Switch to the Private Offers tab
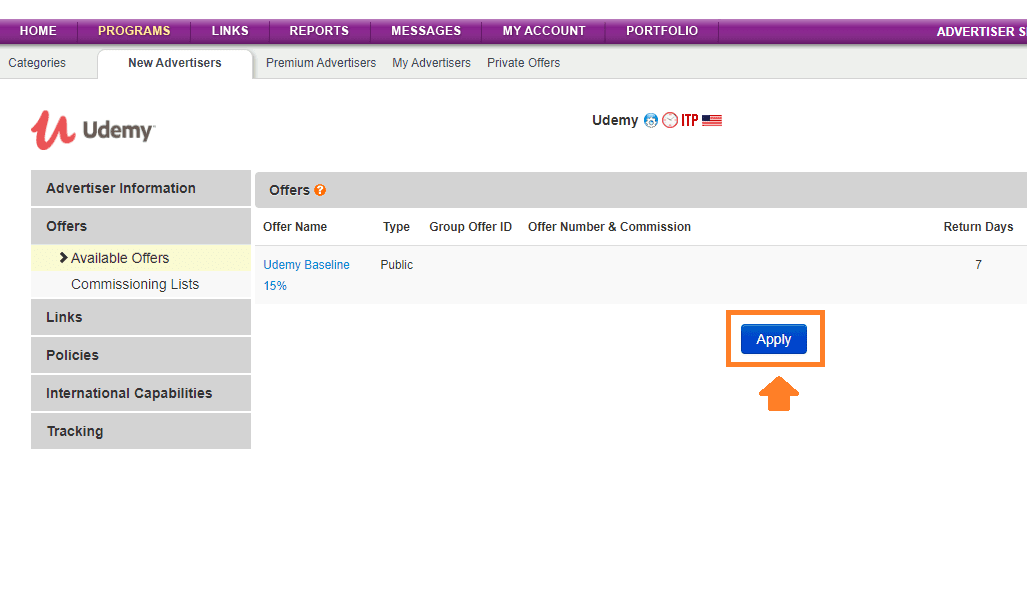Screen dimensions: 1027x600 pos(523,63)
